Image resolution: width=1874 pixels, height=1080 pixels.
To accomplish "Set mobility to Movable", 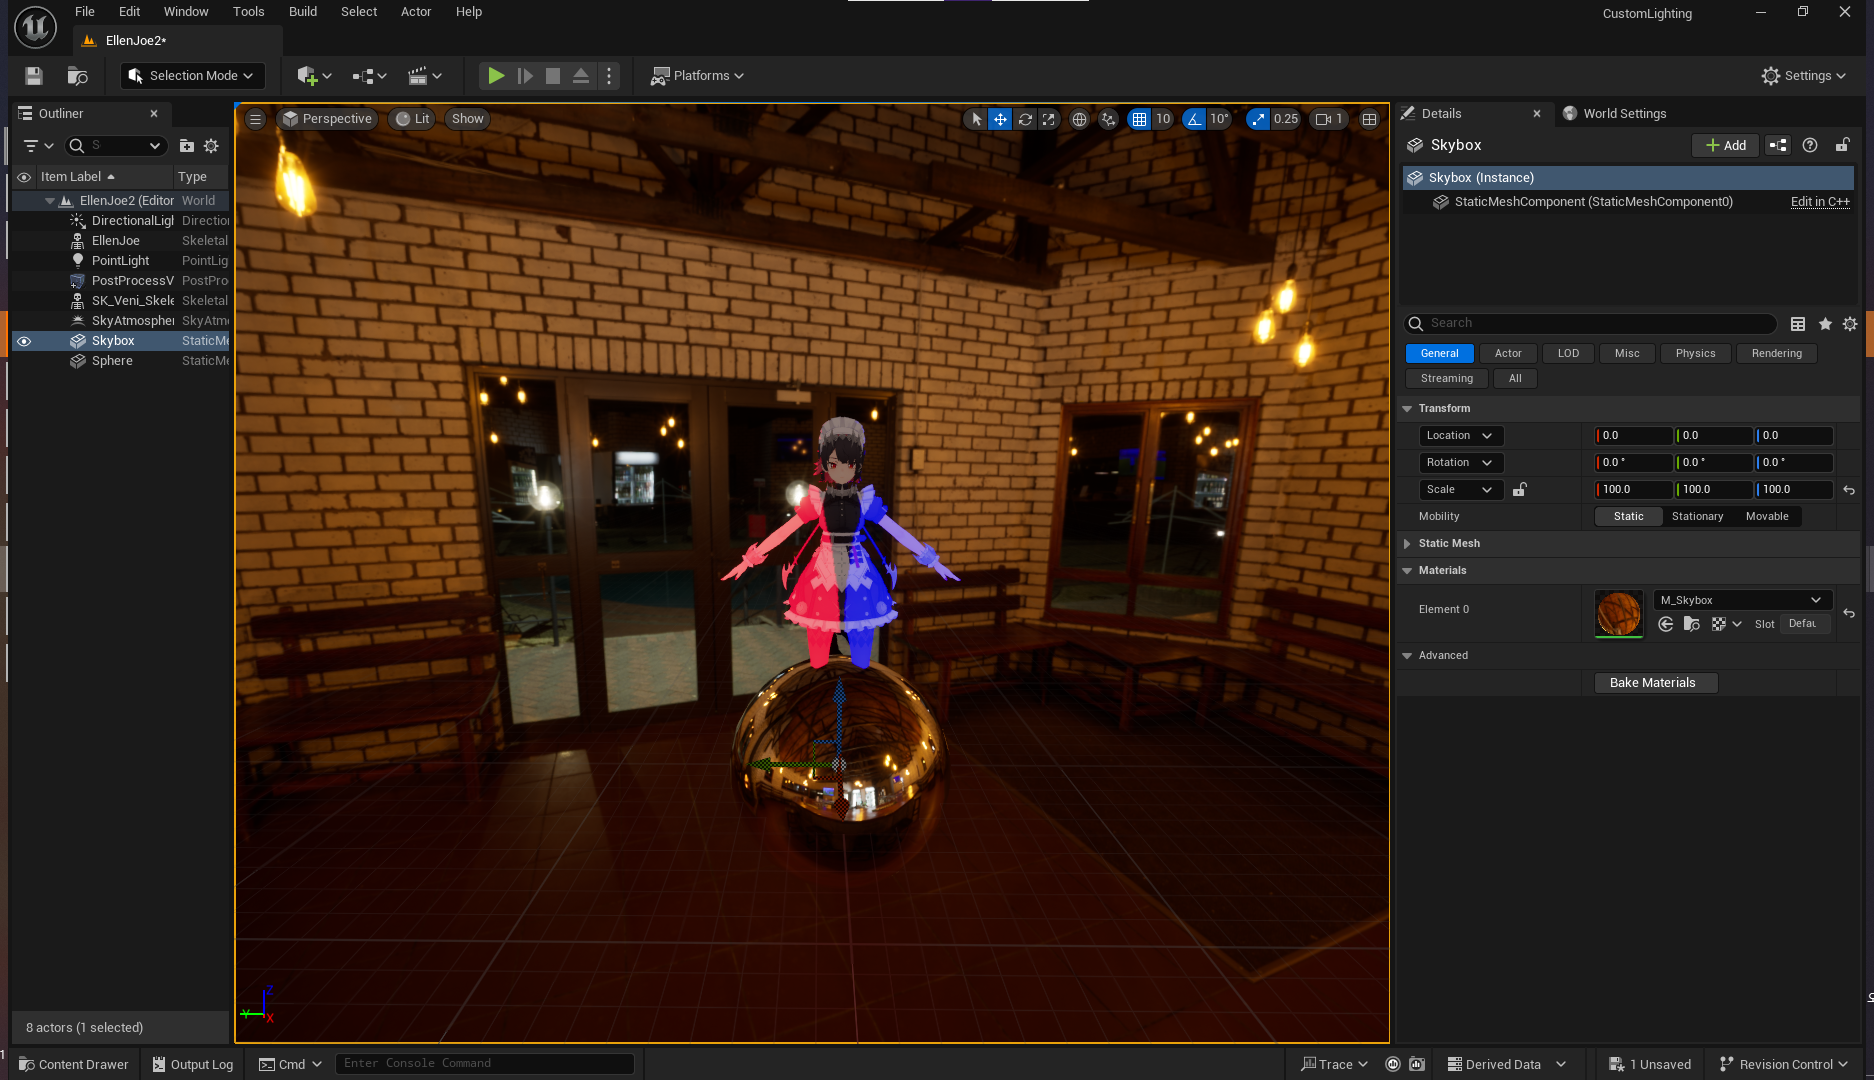I will [1767, 517].
